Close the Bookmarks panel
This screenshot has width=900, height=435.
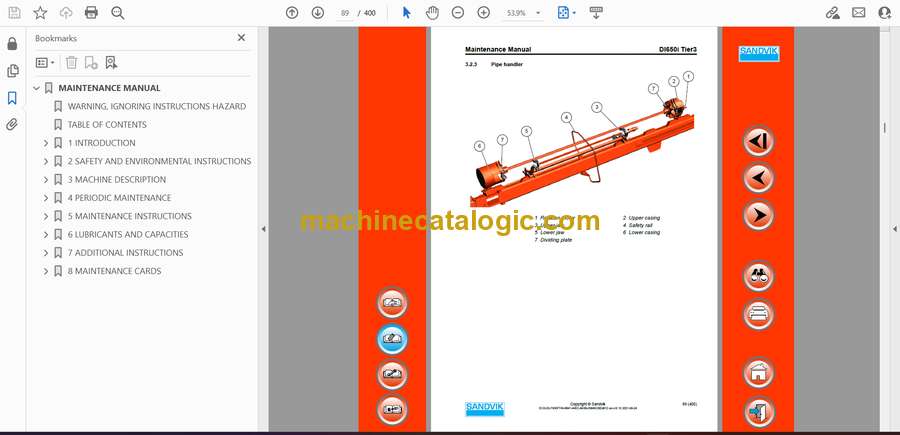point(241,38)
